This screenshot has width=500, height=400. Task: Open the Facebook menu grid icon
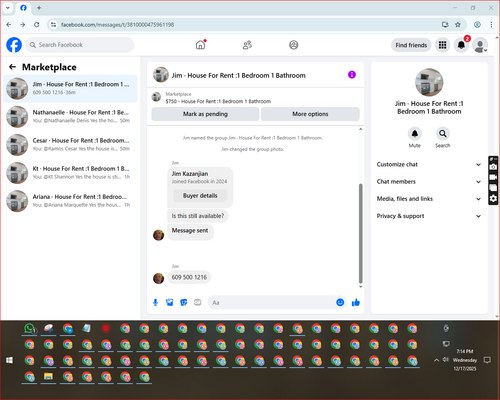click(x=442, y=45)
